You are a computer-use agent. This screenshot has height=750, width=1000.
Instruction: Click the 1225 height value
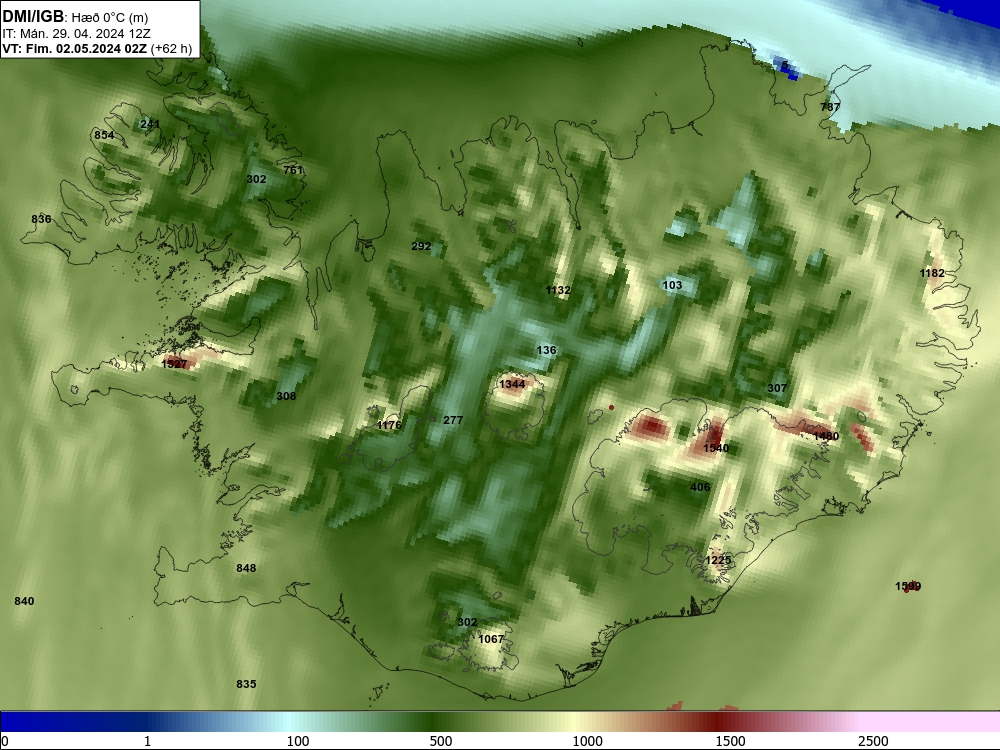coord(718,560)
